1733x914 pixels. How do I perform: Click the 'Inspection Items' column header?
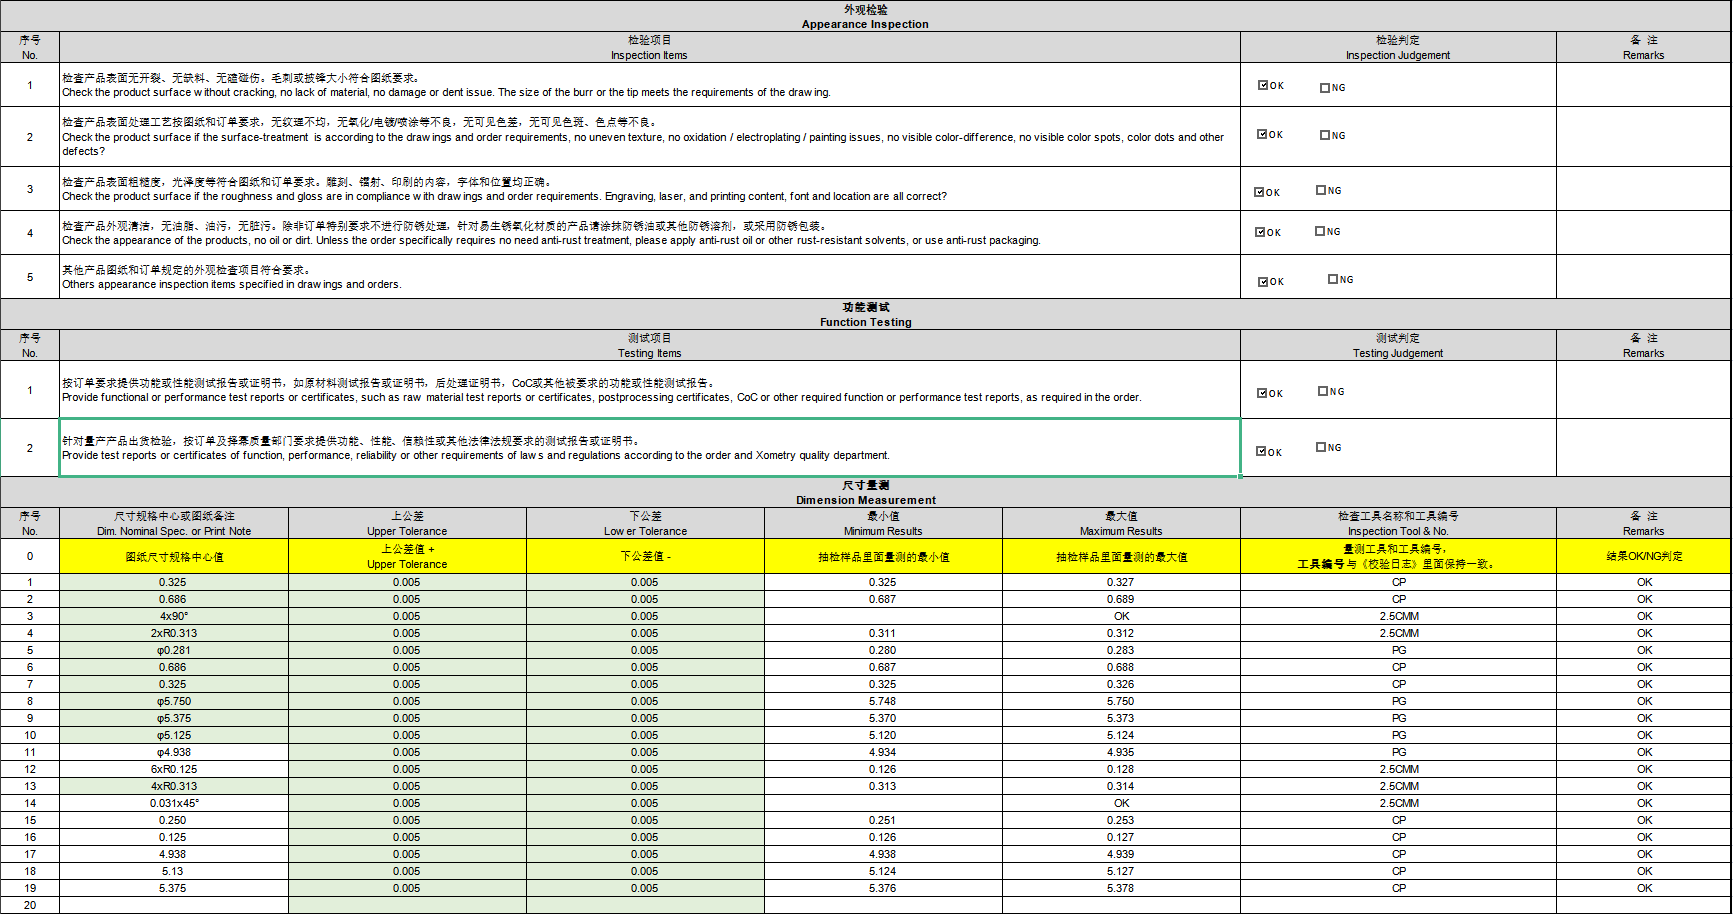click(650, 48)
